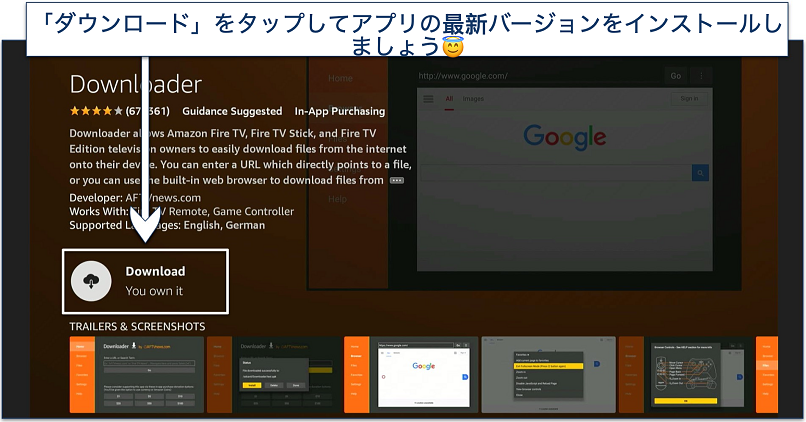
Task: Click the Google search input box
Action: point(556,173)
